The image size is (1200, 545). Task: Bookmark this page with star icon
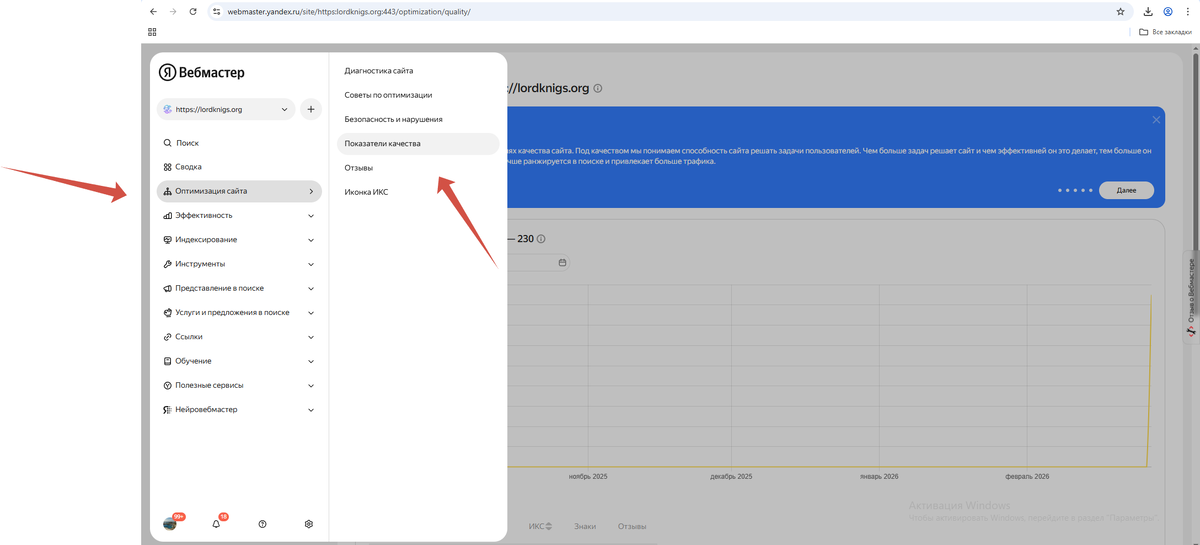[x=1121, y=12]
